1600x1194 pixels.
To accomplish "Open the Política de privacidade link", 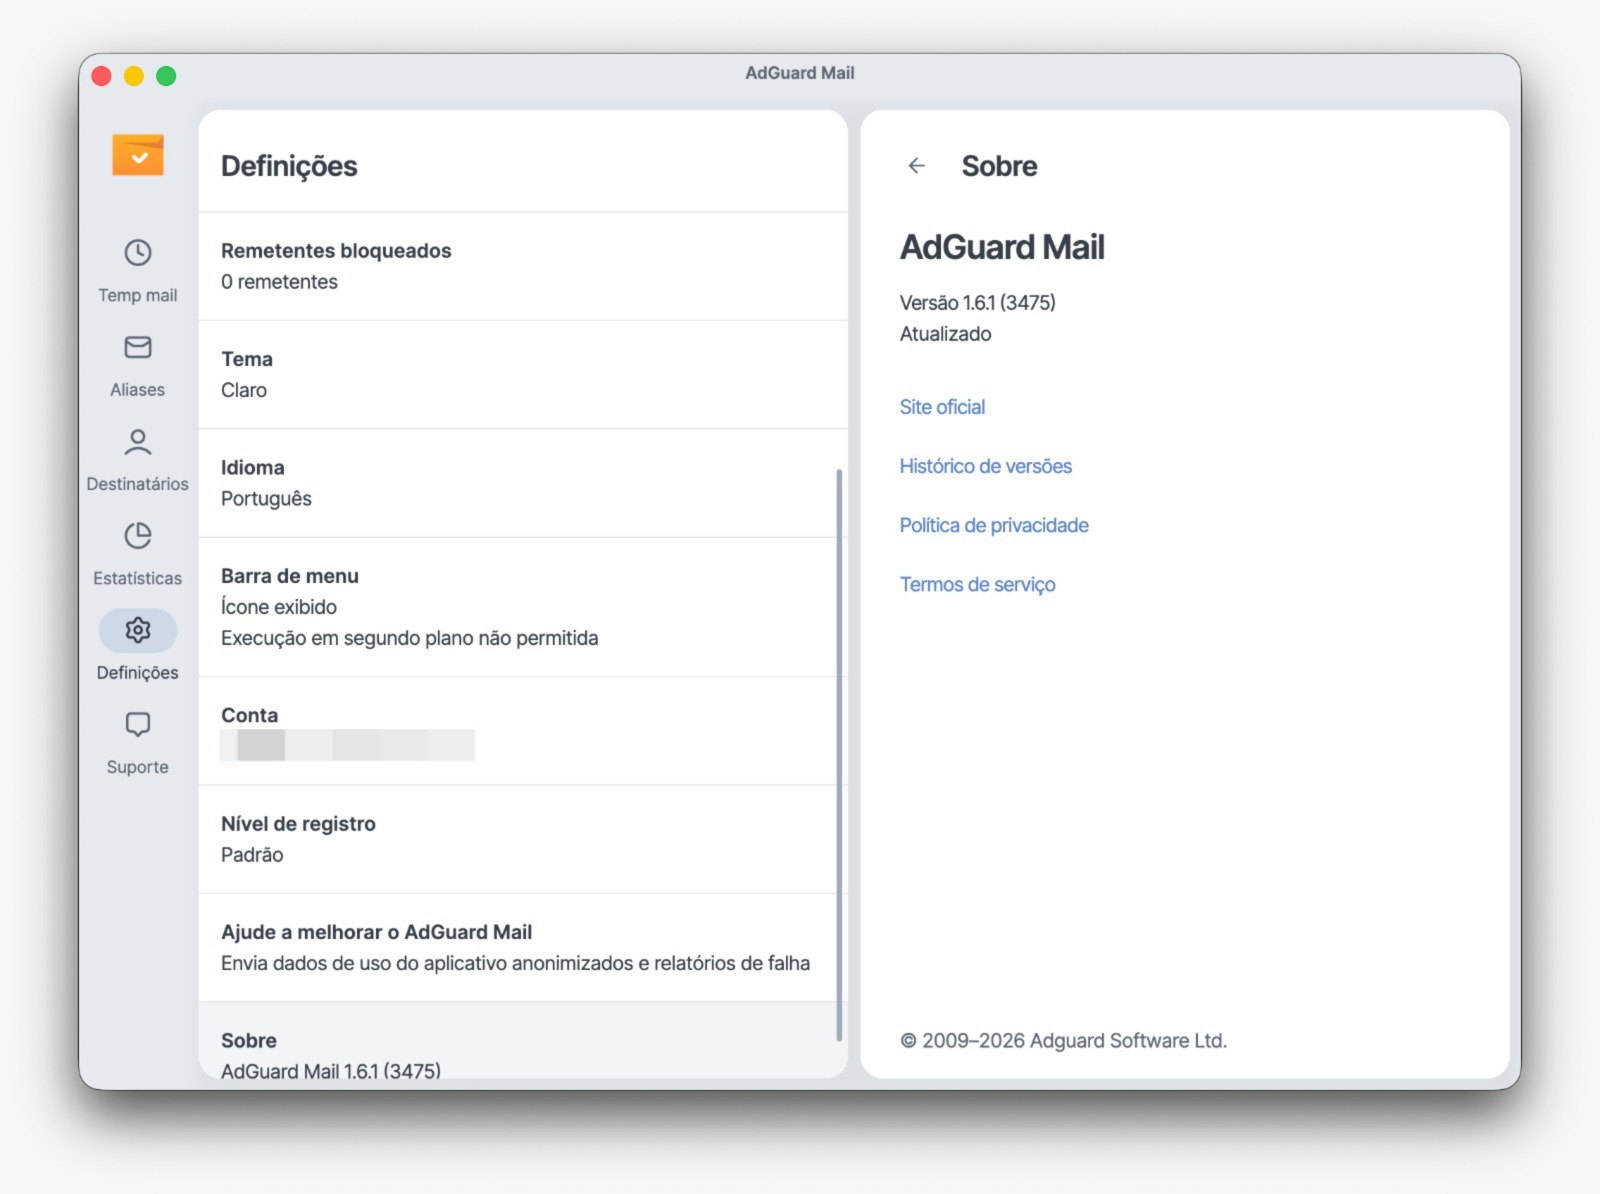I will (x=994, y=525).
